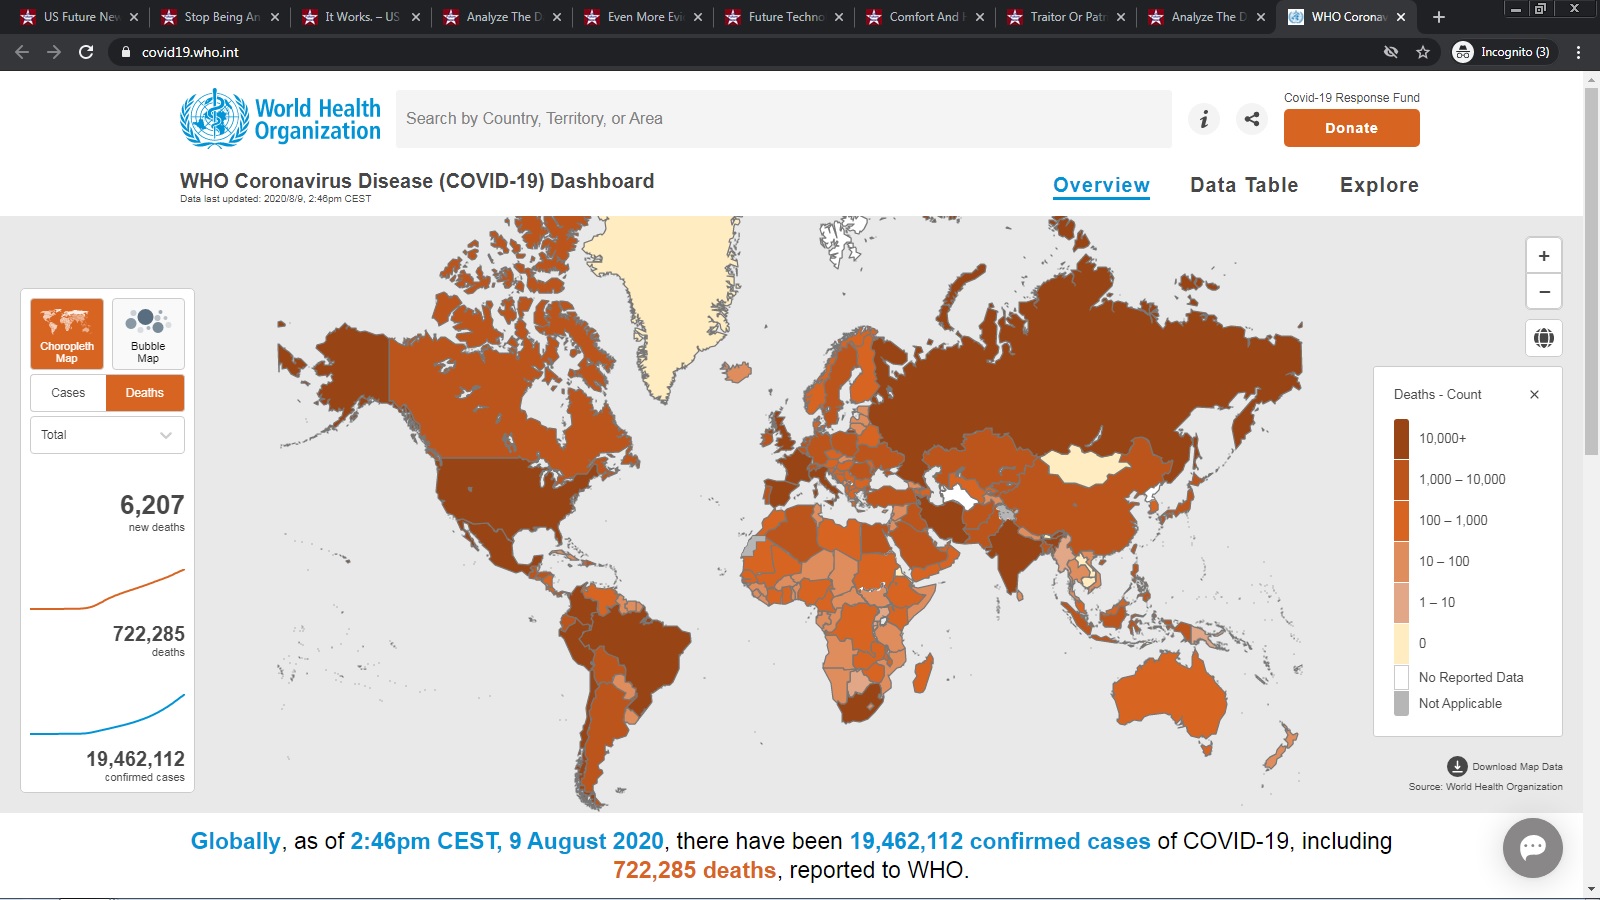Click the World Health Organization logo
Screen dimensions: 1600x900
point(280,119)
